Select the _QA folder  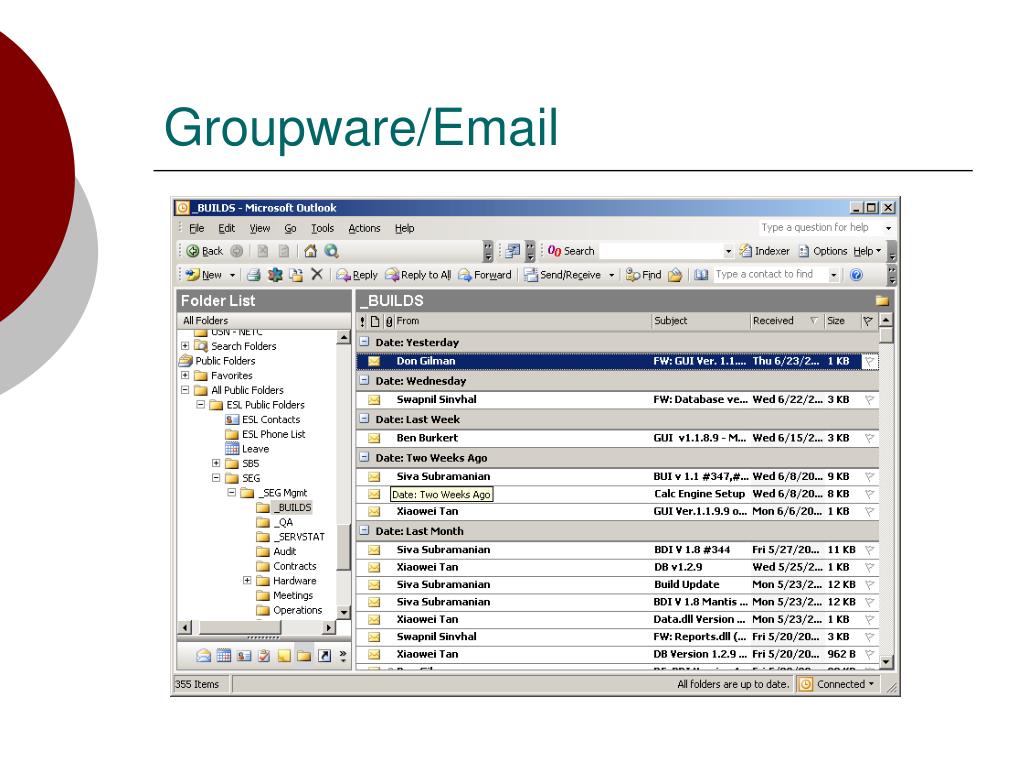point(283,522)
